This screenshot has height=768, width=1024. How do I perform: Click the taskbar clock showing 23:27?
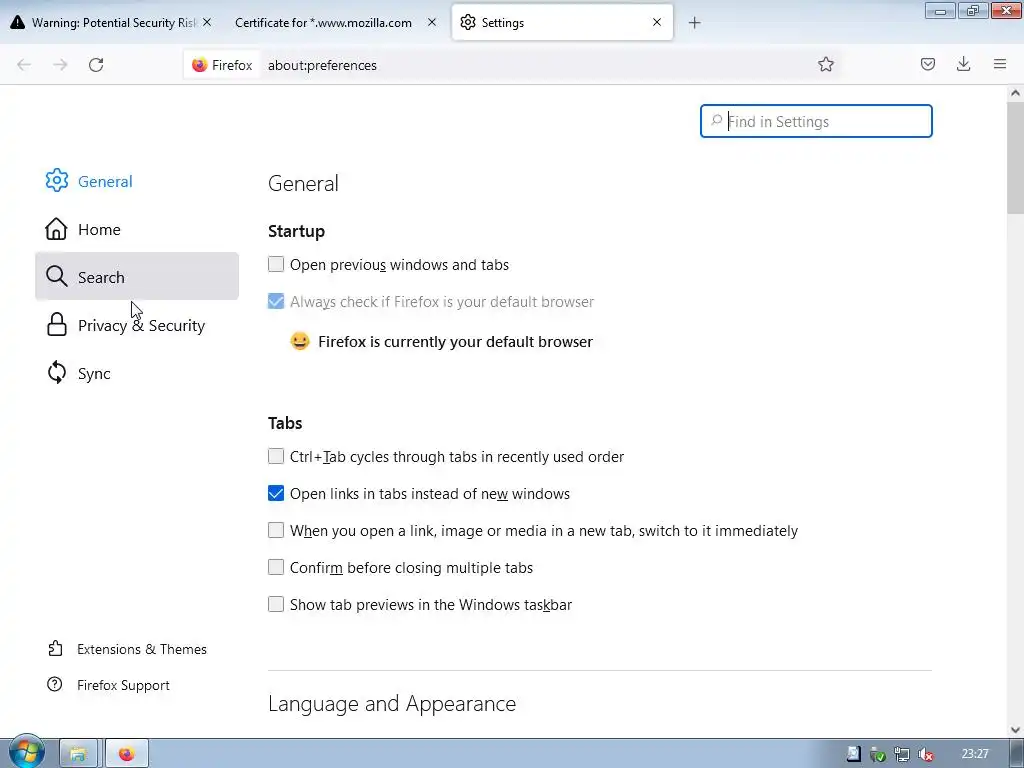[974, 754]
